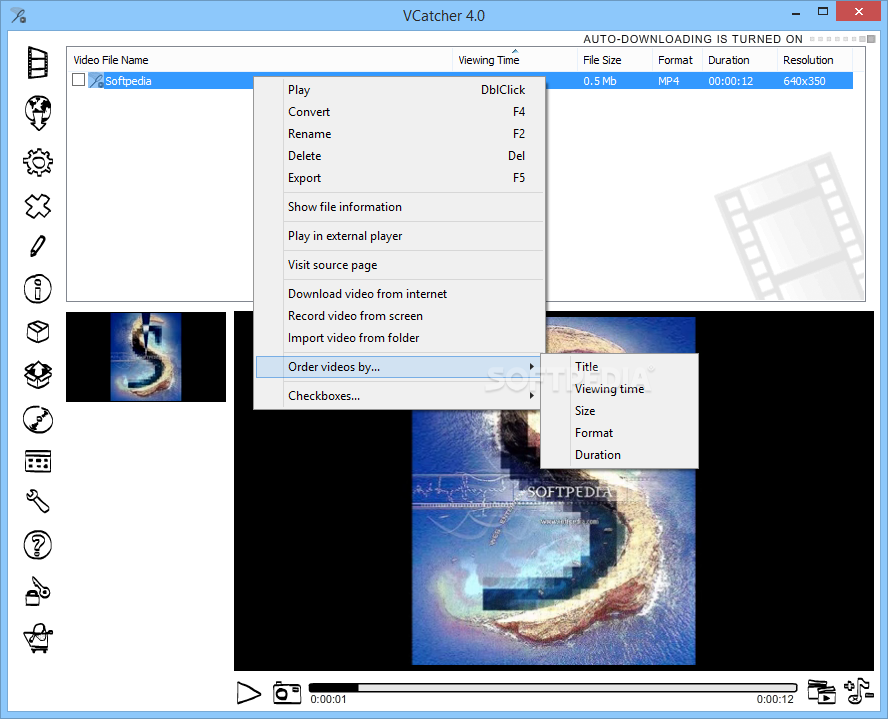Choose Download video from internet
This screenshot has width=888, height=719.
tap(398, 294)
